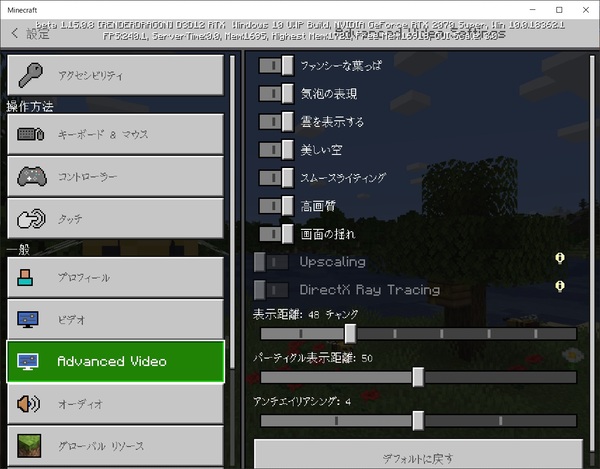Click the DirectX Ray Tracing label text
The image size is (600, 469).
tap(370, 290)
